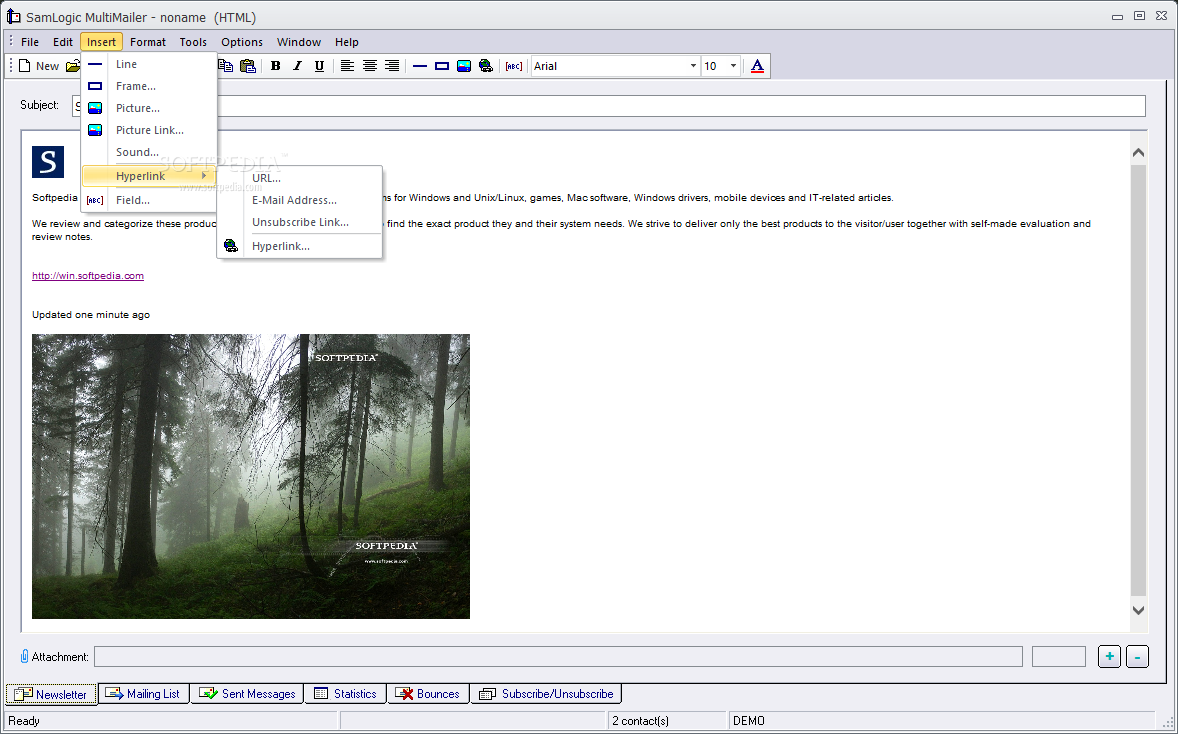Click Insert Picture toolbar icon
Screen dimensions: 1178x734
pyautogui.click(x=464, y=66)
